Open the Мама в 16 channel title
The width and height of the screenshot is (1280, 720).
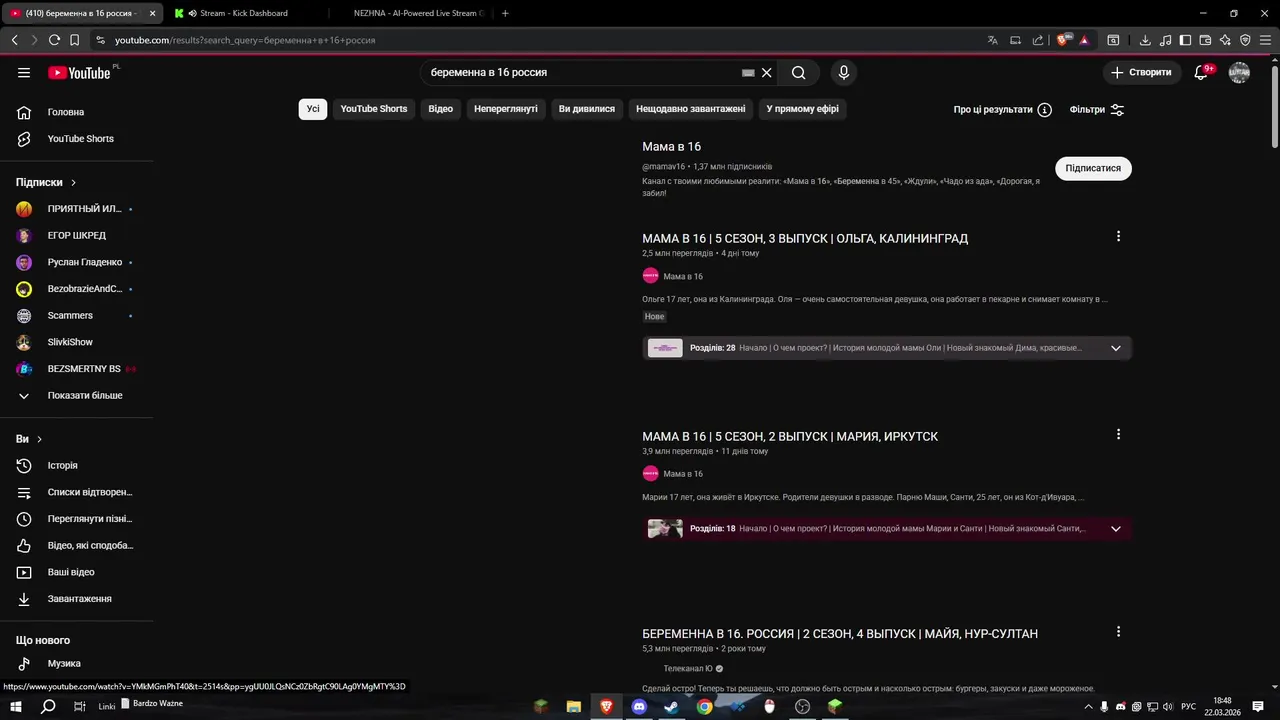[671, 147]
